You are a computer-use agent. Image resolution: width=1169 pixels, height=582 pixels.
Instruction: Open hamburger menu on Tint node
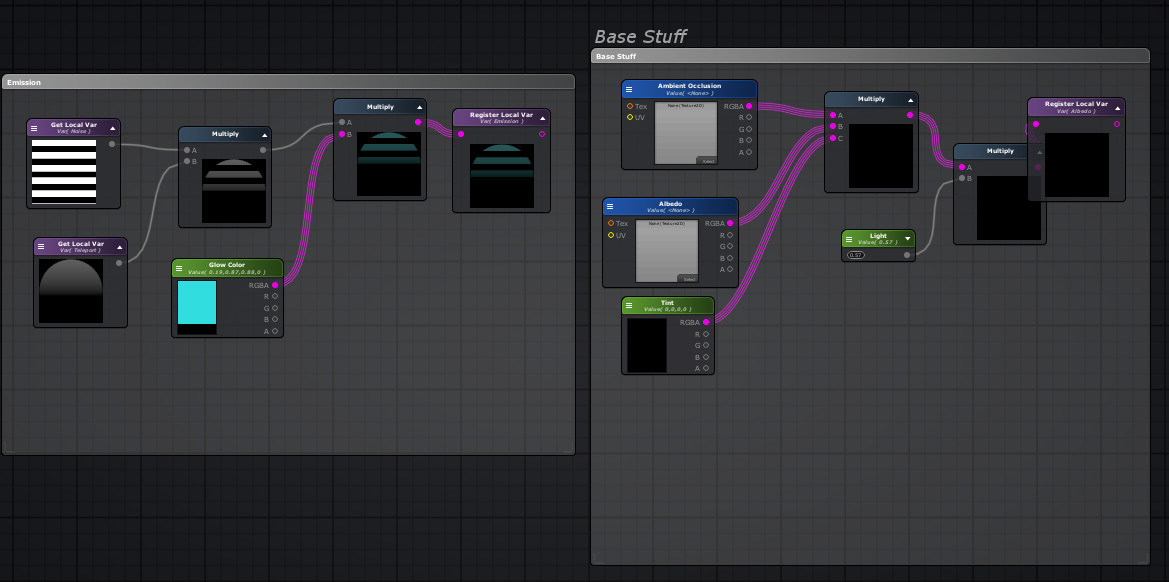pos(628,306)
